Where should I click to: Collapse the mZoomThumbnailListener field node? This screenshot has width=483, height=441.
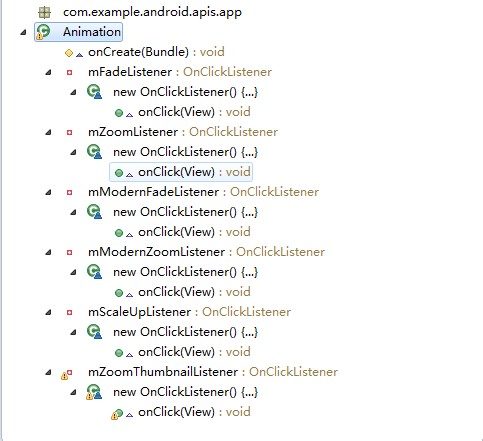click(x=48, y=372)
